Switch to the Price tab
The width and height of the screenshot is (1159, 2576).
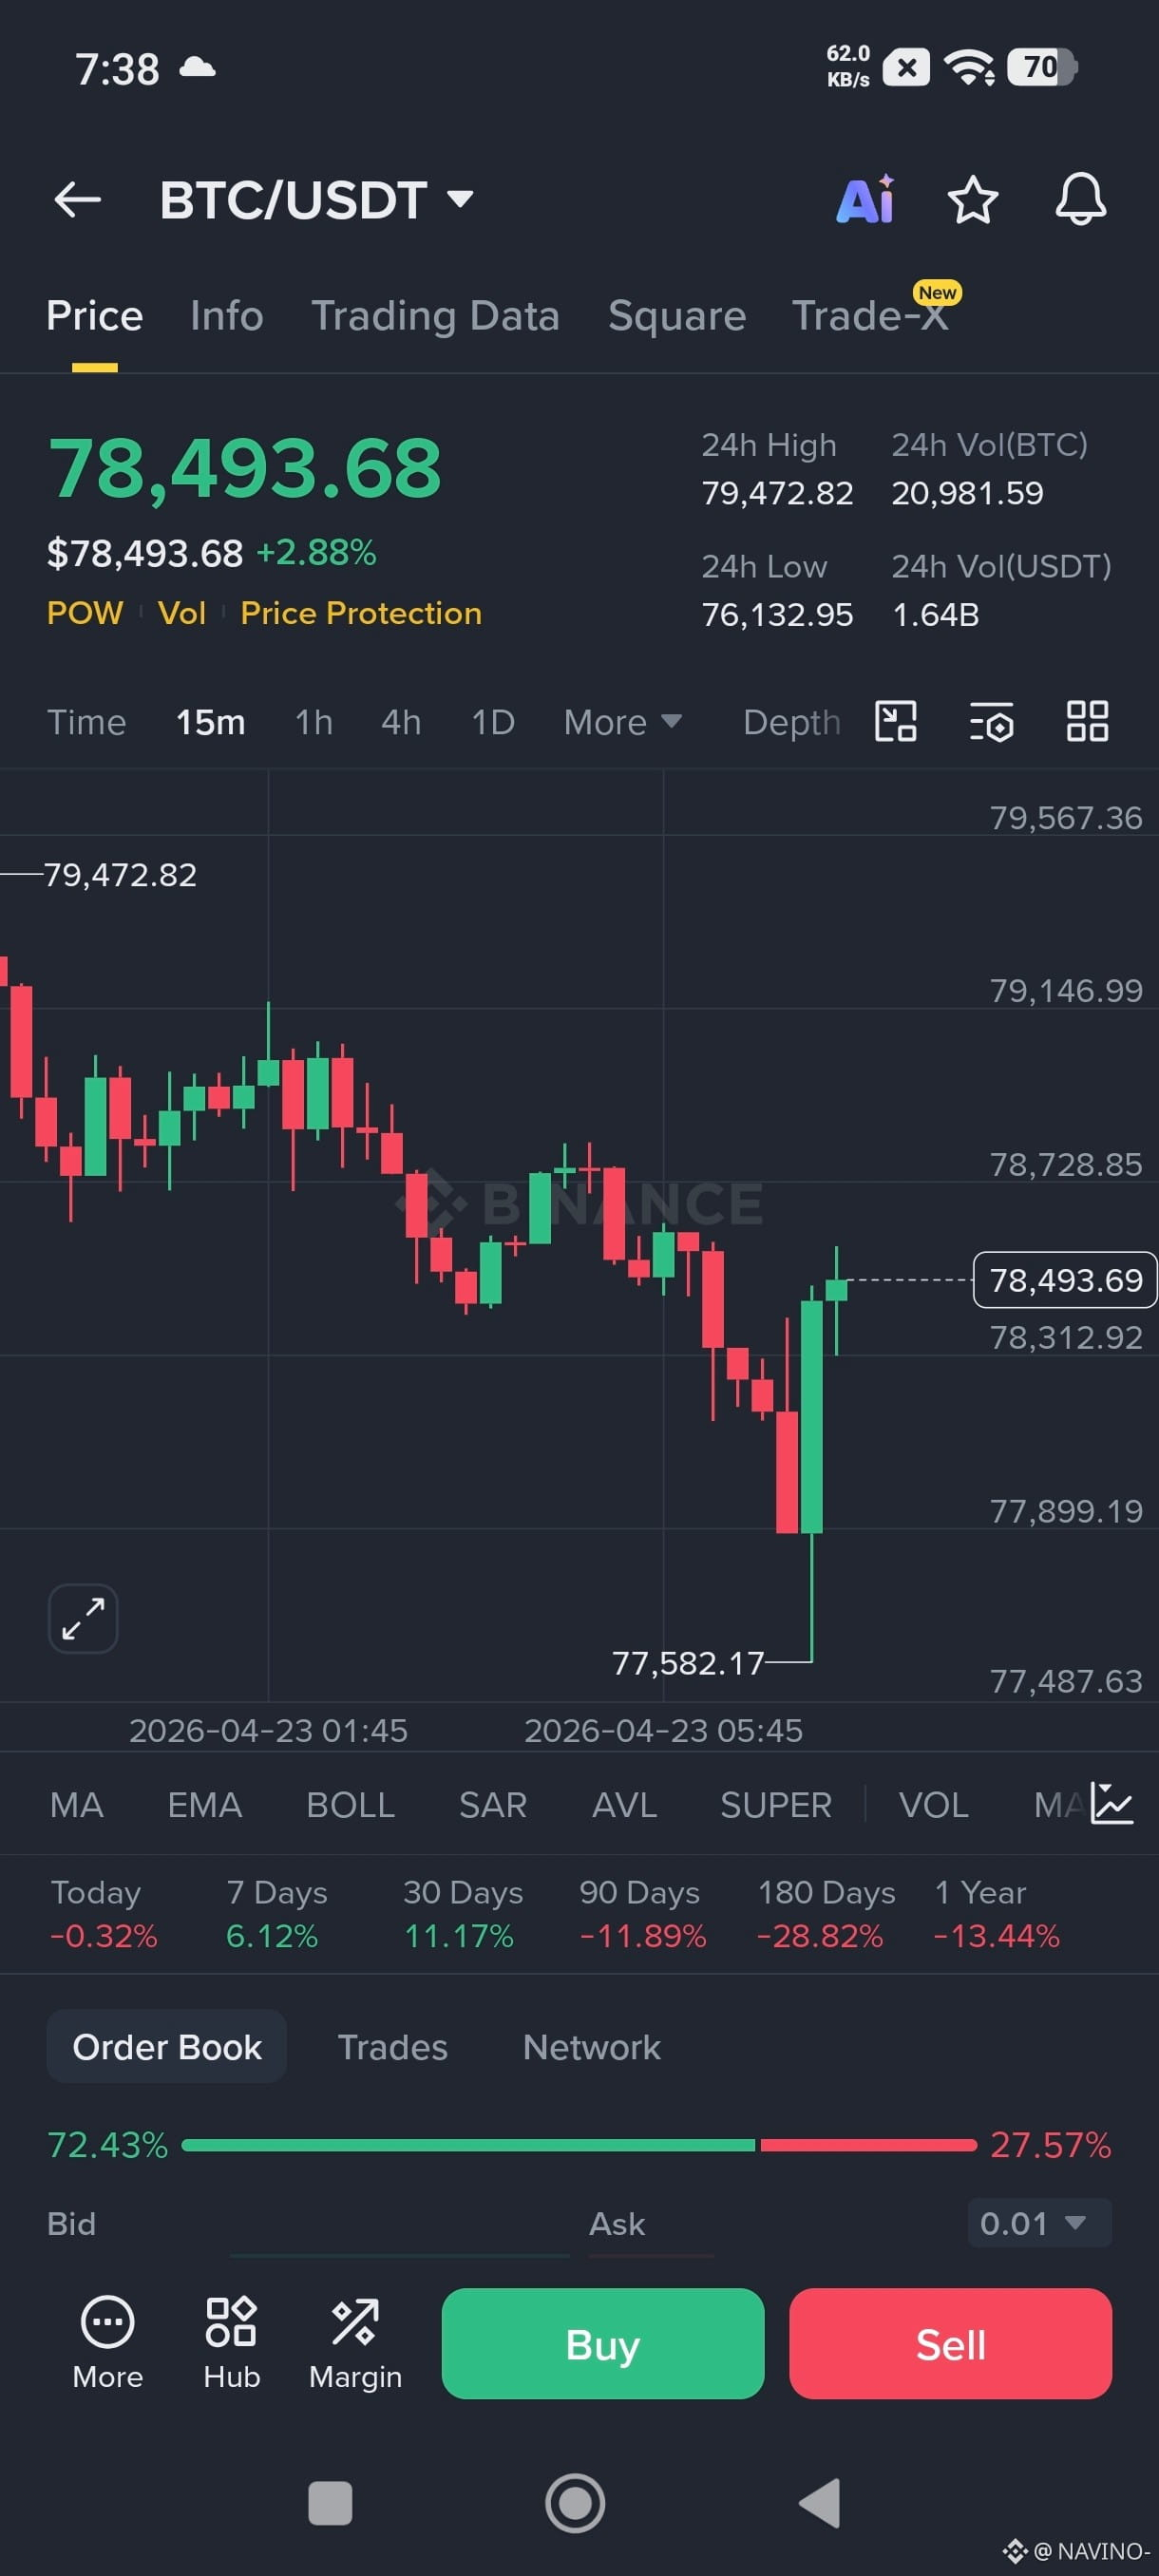pos(95,316)
